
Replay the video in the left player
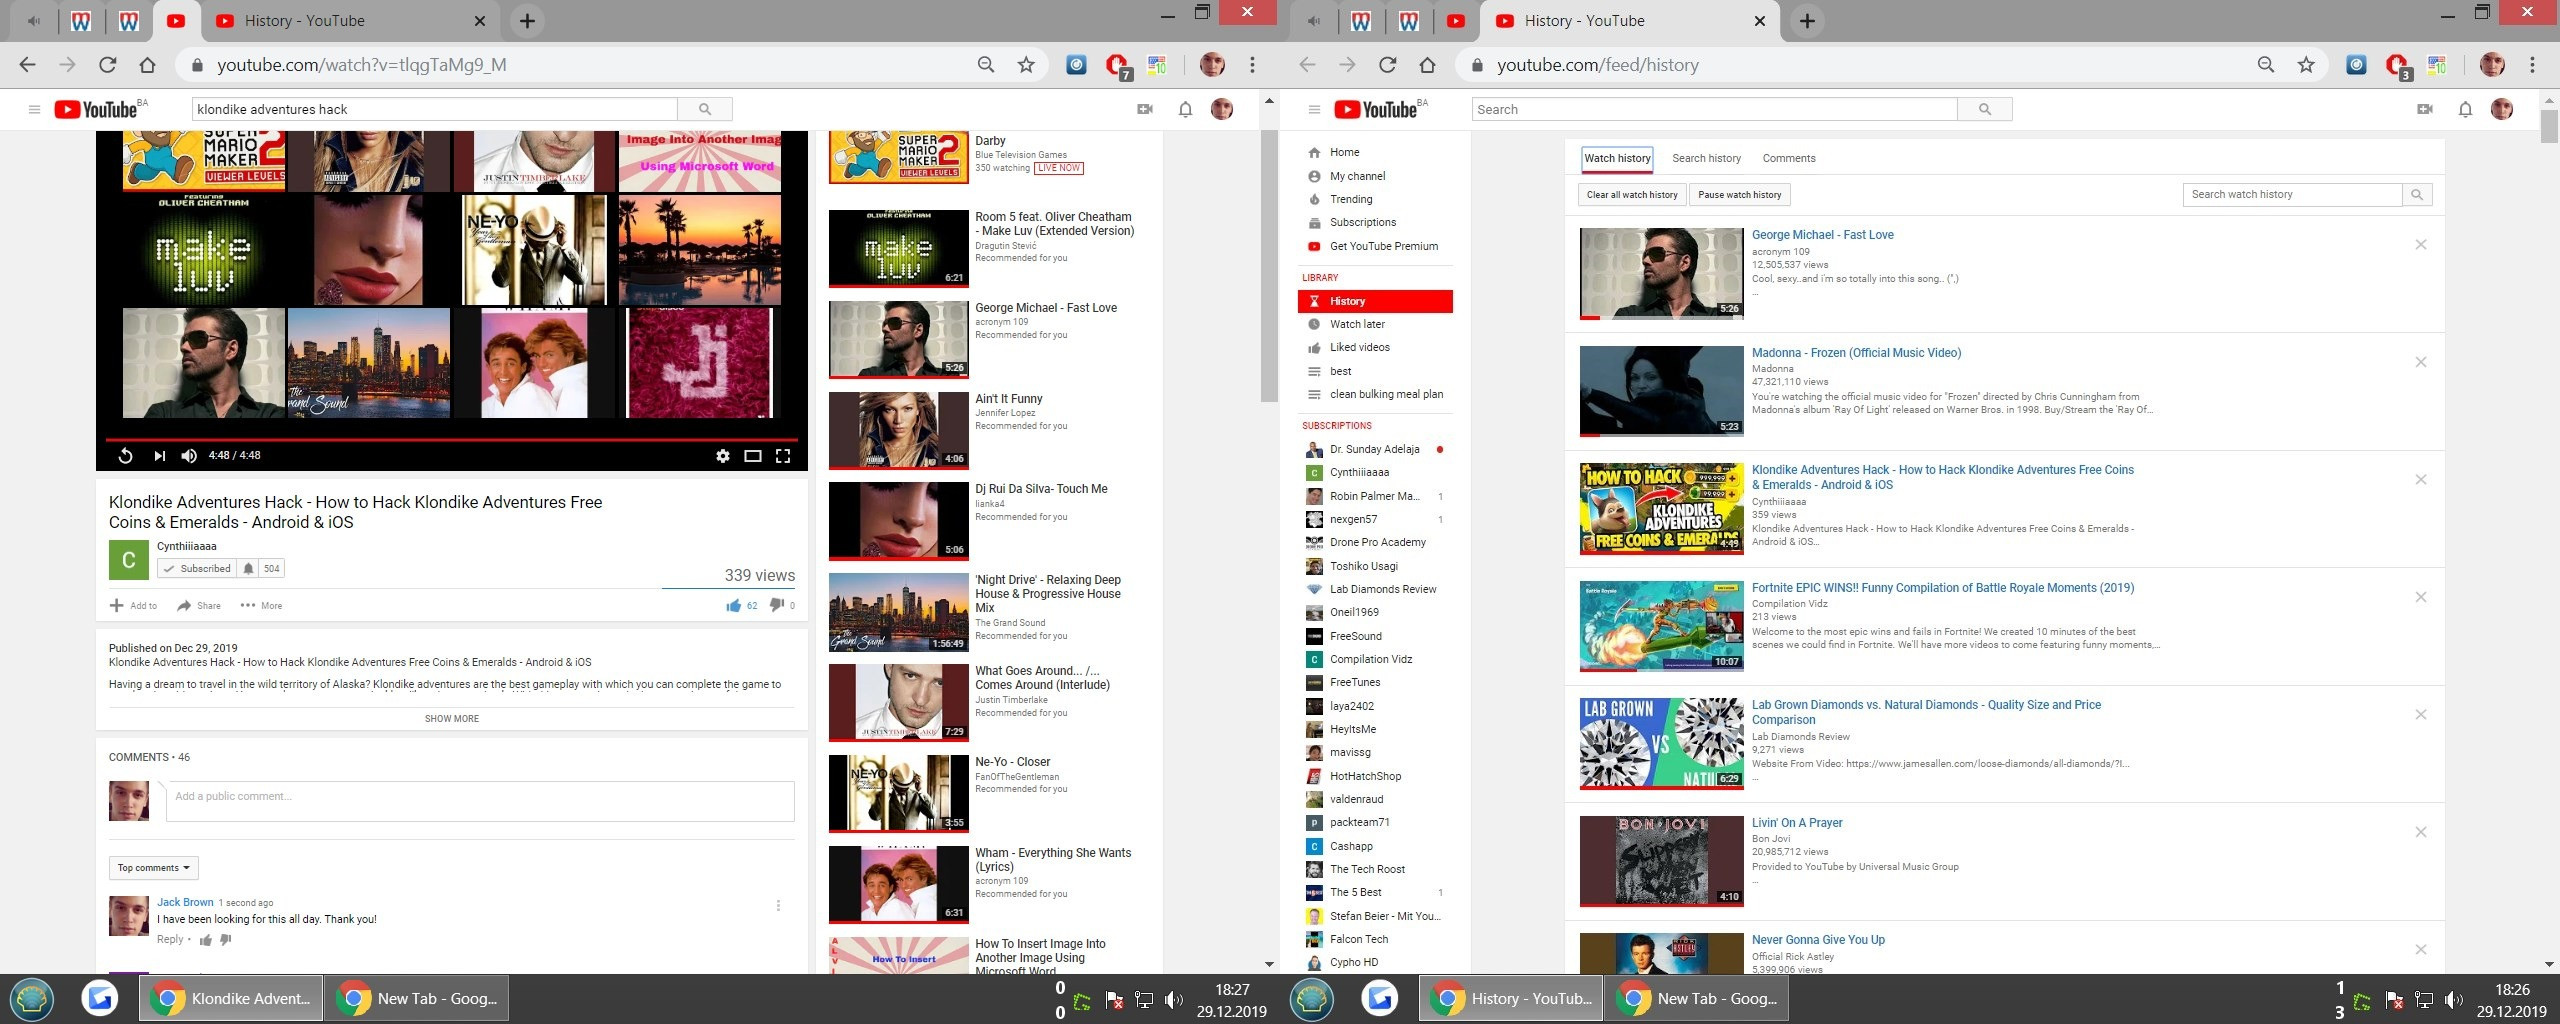coord(125,456)
